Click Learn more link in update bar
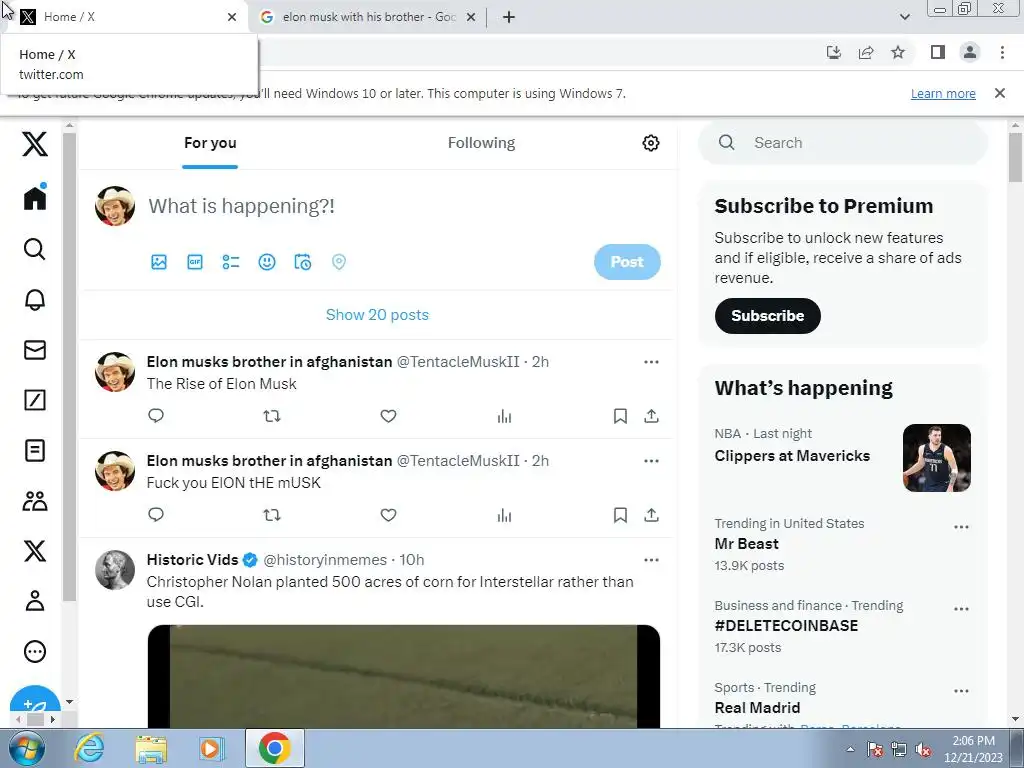1024x768 pixels. (943, 93)
